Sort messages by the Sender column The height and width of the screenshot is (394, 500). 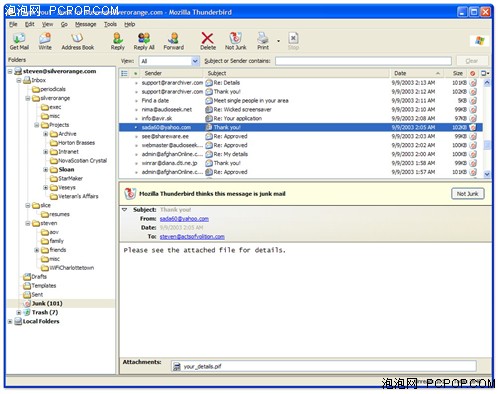171,73
